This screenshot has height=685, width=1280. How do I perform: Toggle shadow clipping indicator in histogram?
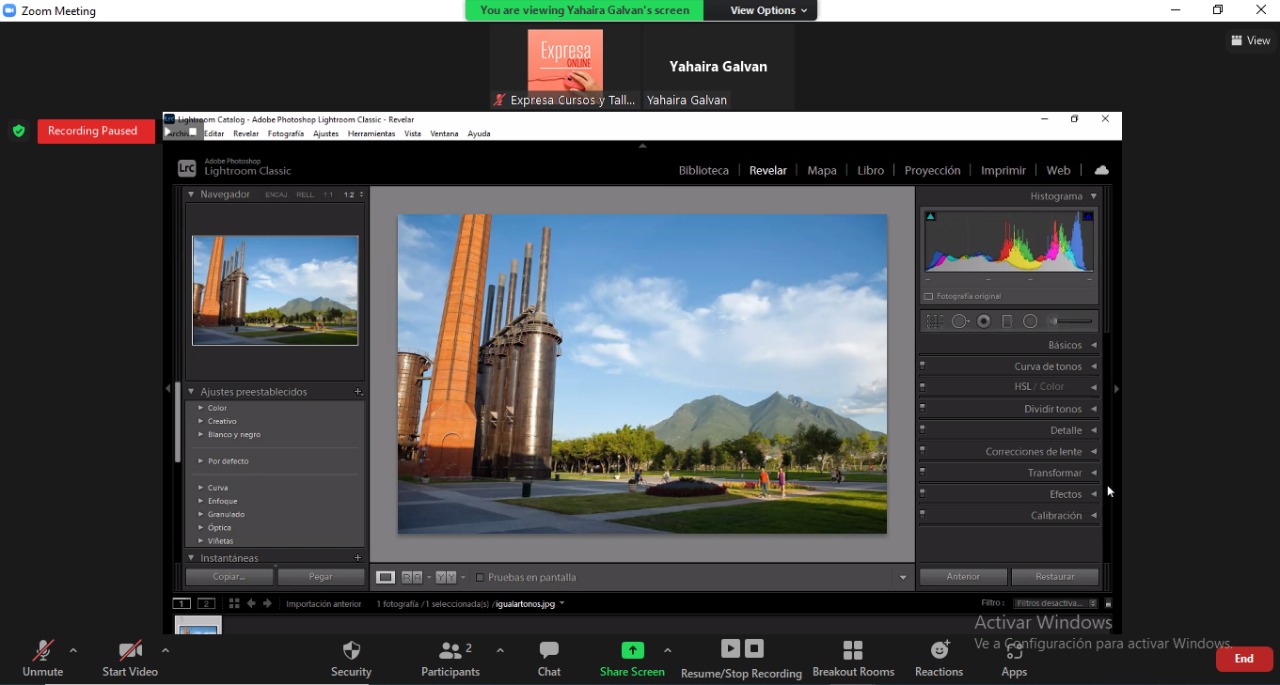(930, 216)
